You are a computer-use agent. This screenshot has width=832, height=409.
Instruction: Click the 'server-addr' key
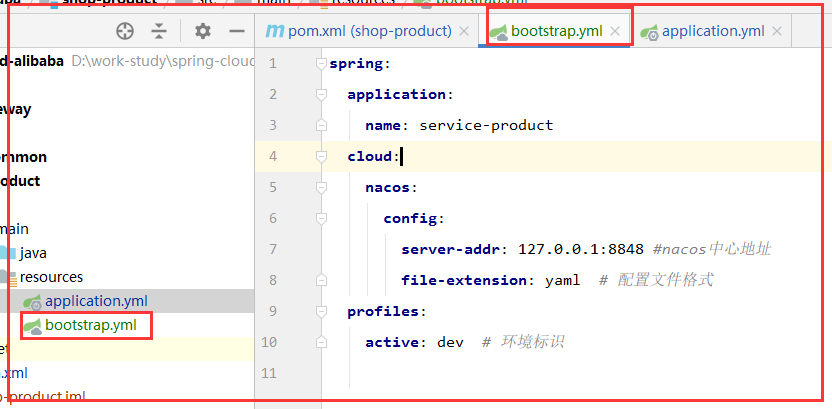pos(450,249)
